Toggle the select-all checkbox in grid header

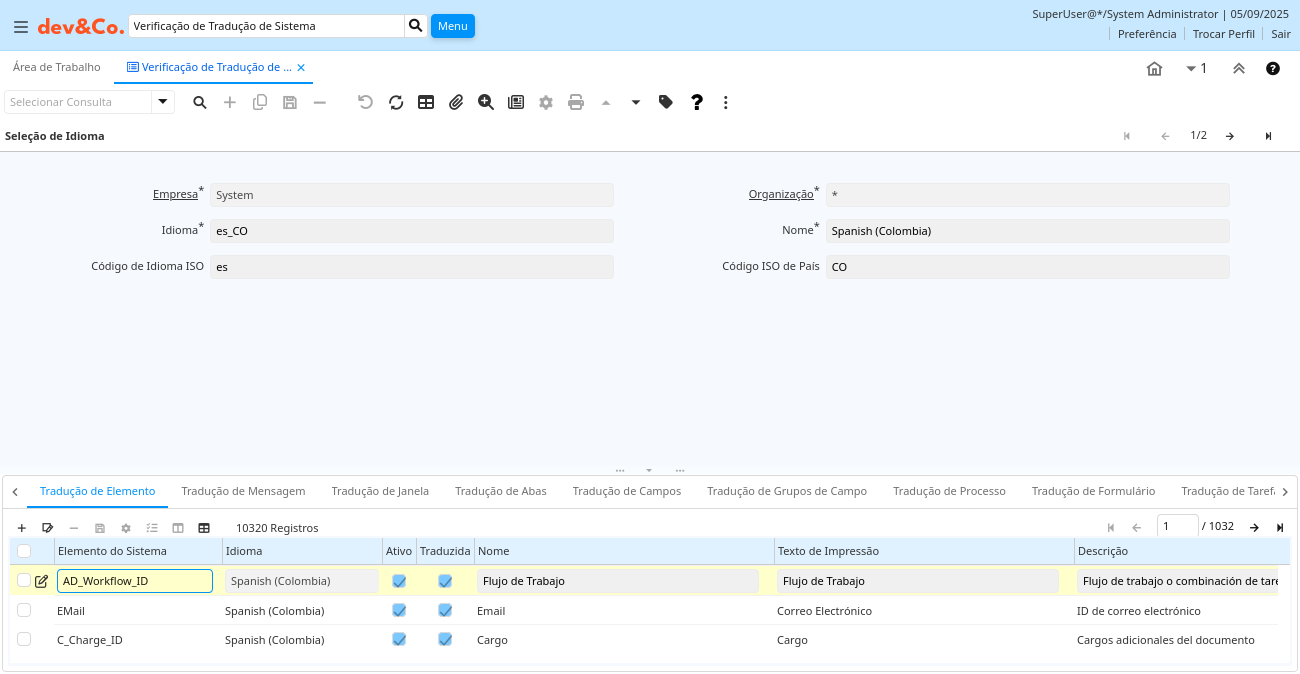coord(24,551)
